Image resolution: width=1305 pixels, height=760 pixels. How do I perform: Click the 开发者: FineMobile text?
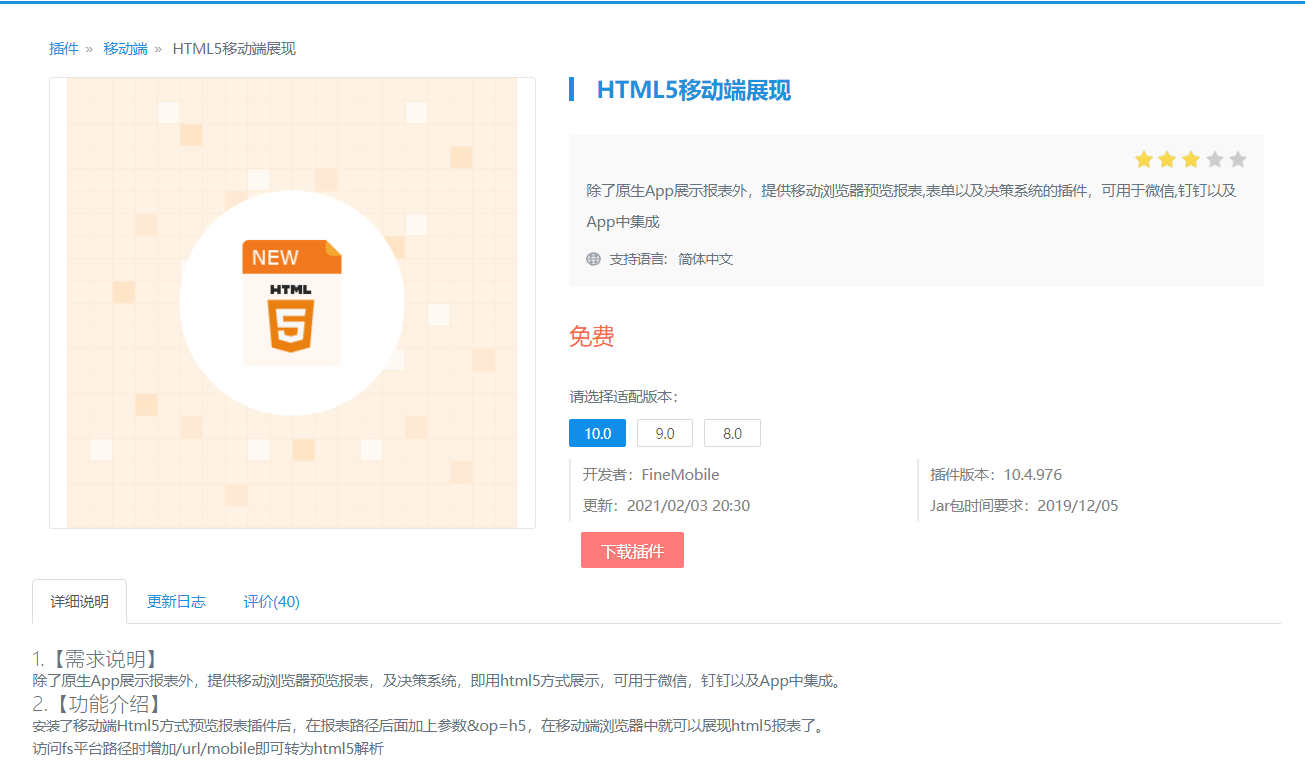click(651, 474)
